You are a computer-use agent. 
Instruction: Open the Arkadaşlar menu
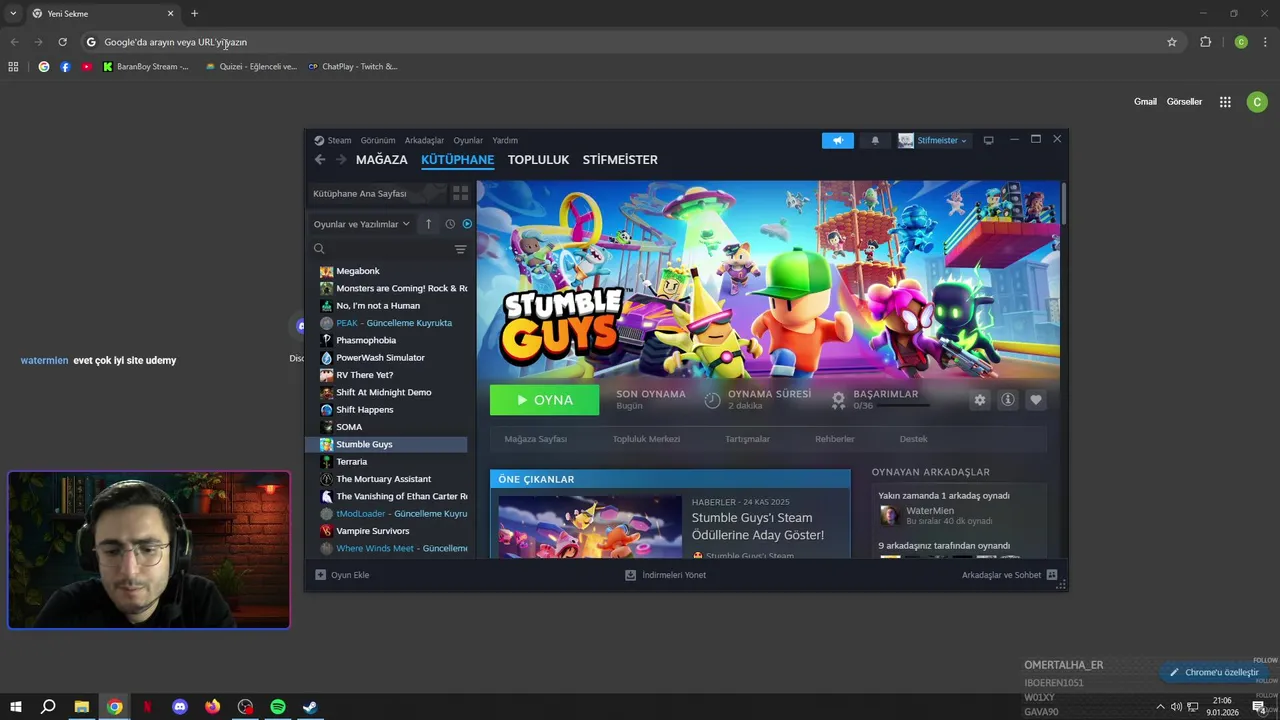point(424,140)
